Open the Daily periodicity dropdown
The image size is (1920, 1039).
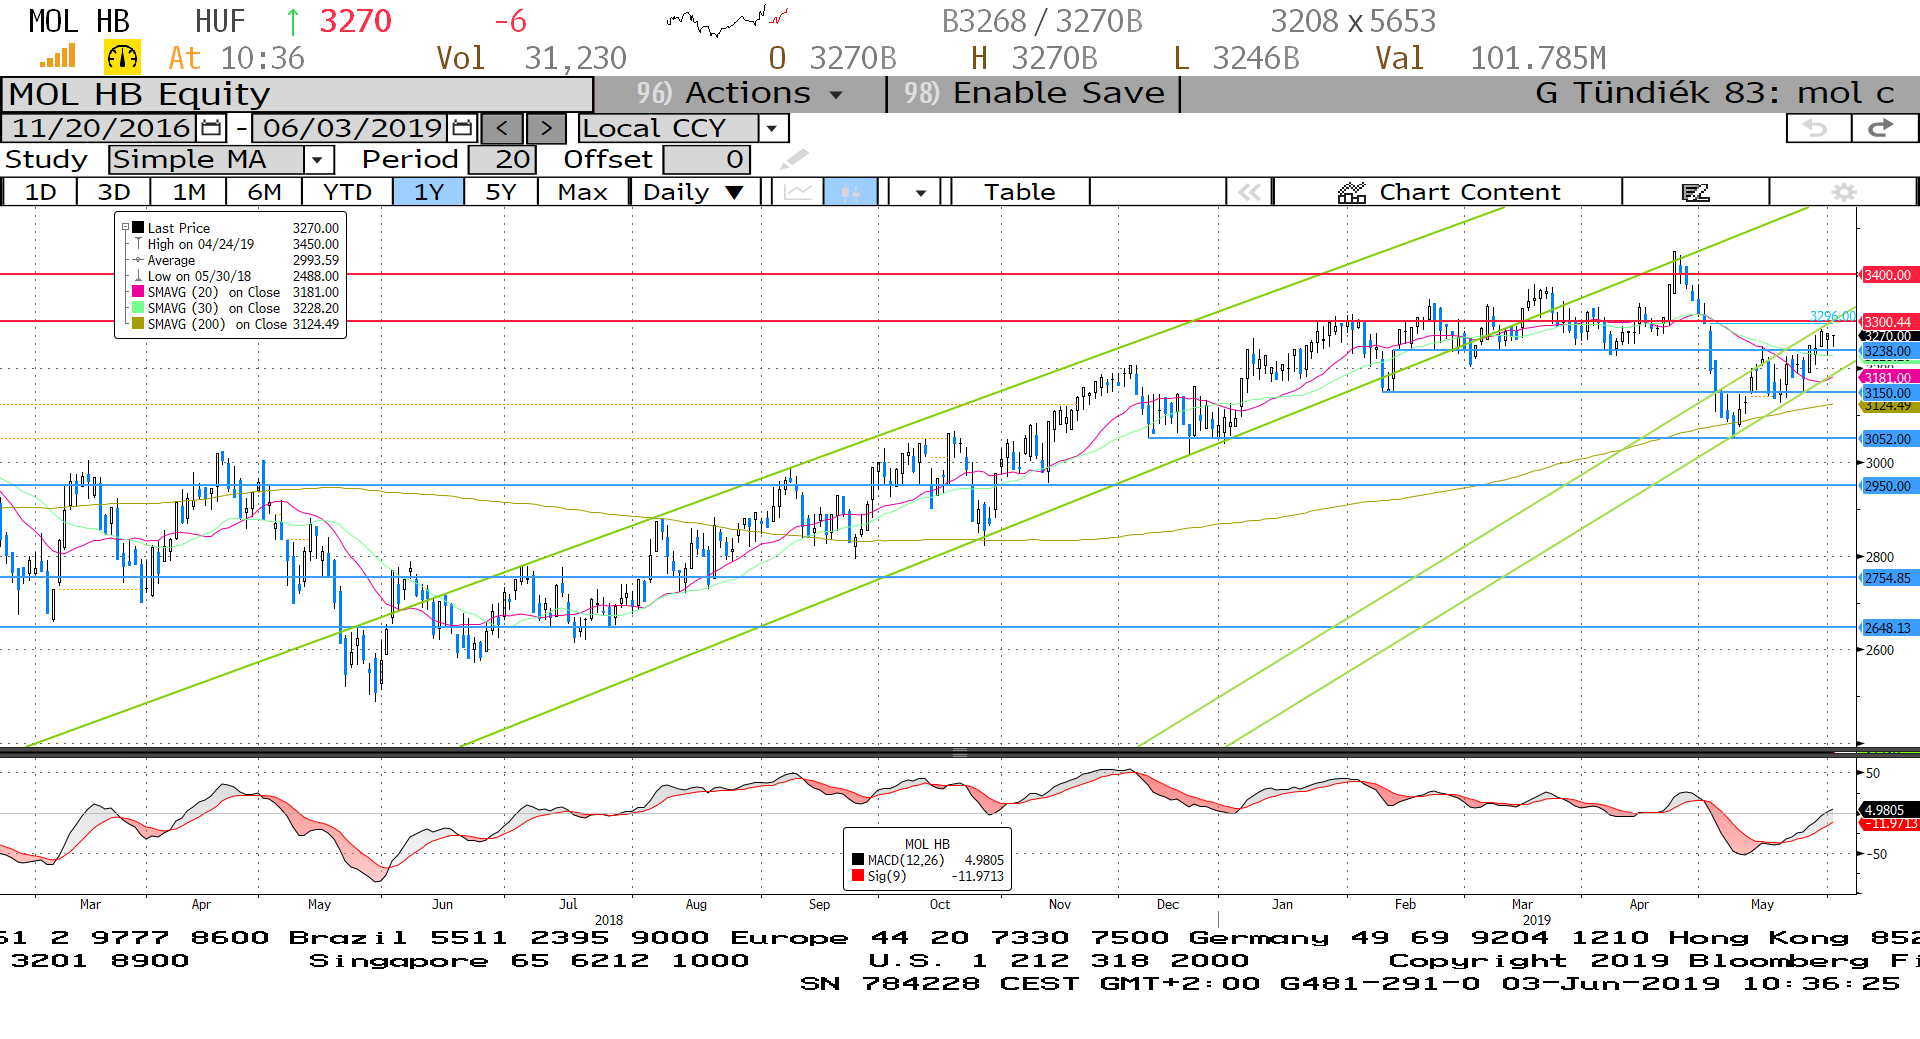[x=694, y=192]
